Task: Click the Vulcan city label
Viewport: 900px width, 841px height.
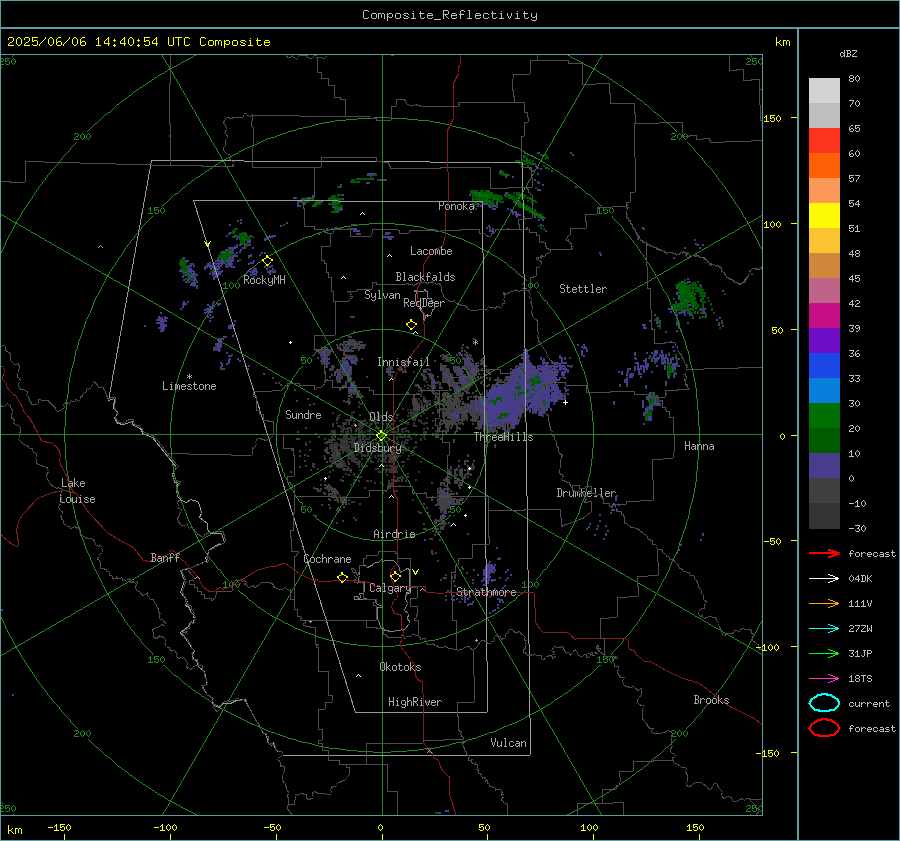Action: (508, 743)
